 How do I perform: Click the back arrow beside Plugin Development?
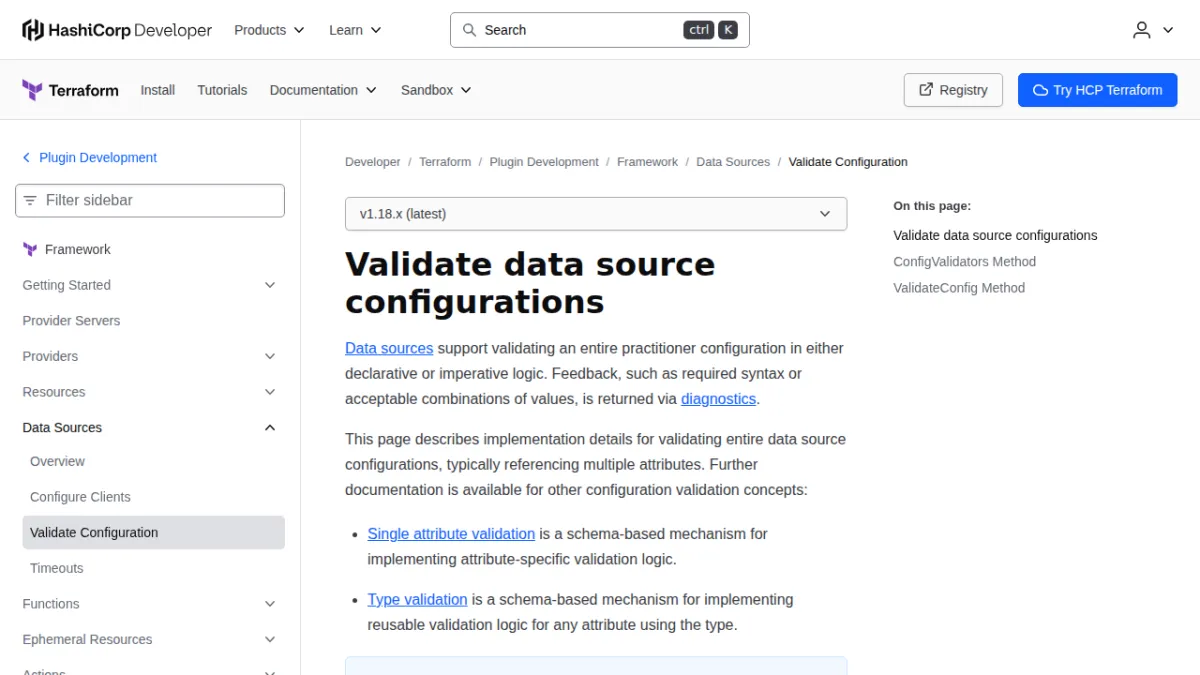point(26,158)
